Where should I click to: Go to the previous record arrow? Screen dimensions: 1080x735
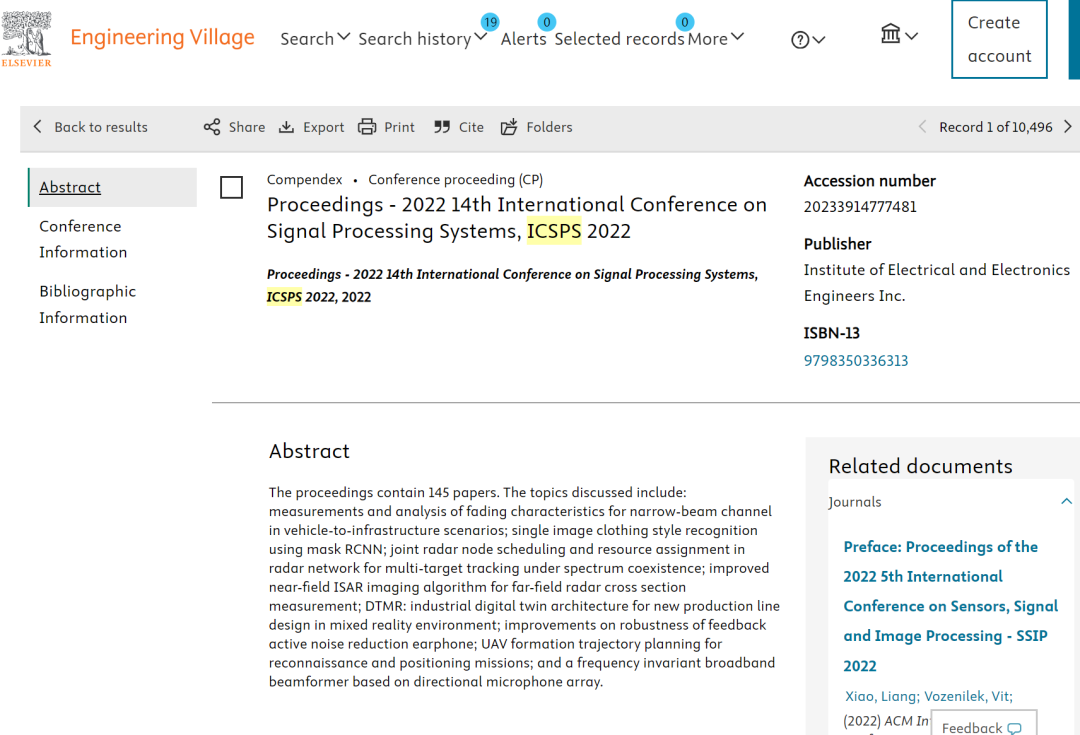[922, 127]
